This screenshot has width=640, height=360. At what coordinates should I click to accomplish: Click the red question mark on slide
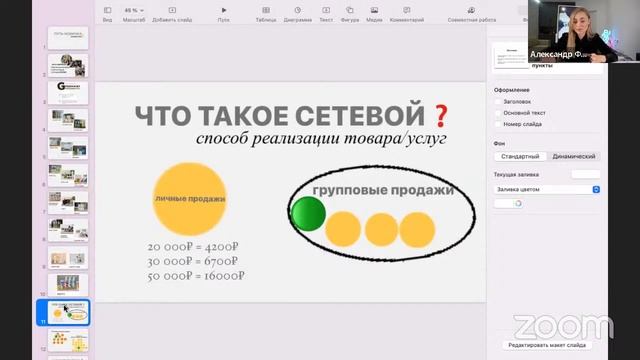click(441, 116)
